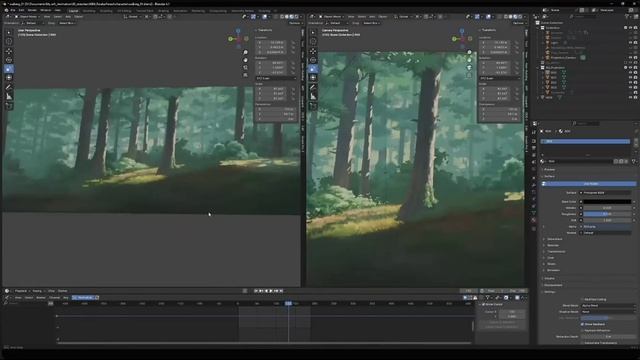Viewport: 640px width, 360px height.
Task: Open Shadow Mode dropdown
Action: click(608, 311)
